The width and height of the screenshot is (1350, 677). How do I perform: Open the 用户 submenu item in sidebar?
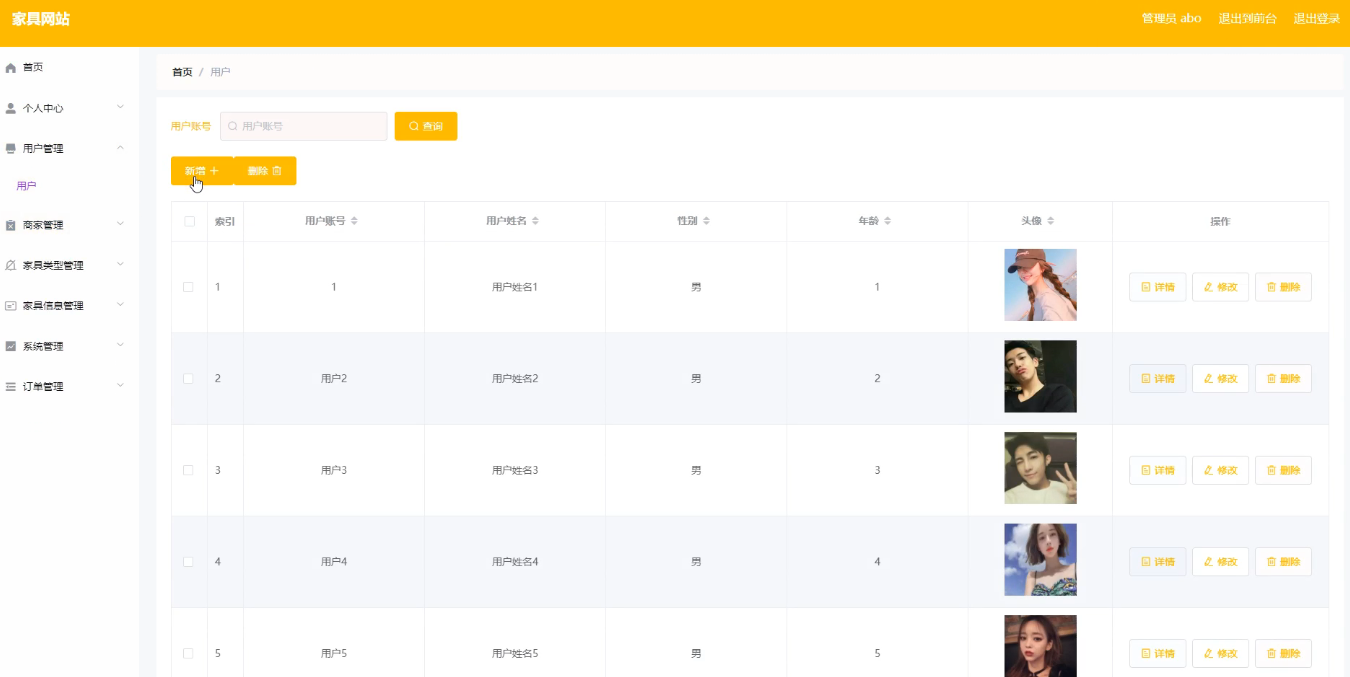coord(27,186)
